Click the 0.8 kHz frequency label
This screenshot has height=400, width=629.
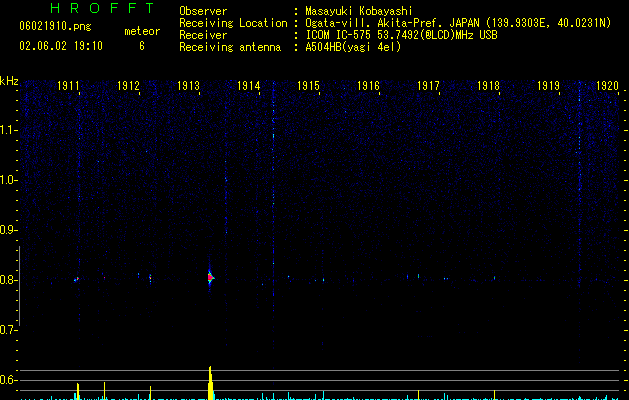click(x=8, y=280)
